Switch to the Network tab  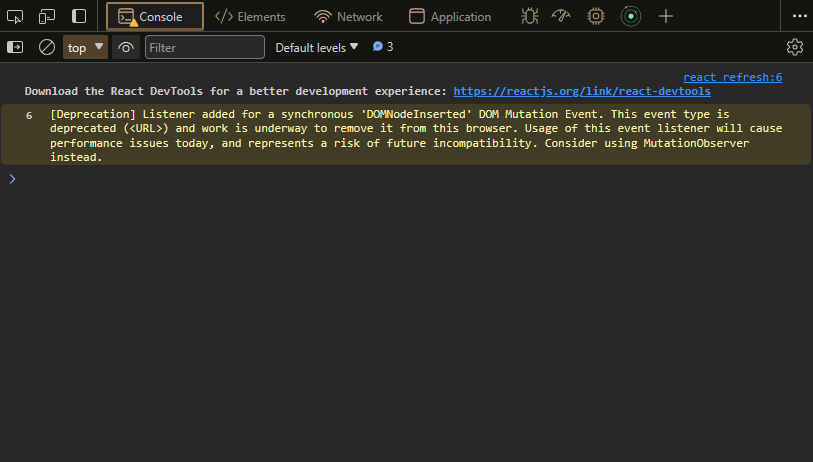tap(348, 17)
